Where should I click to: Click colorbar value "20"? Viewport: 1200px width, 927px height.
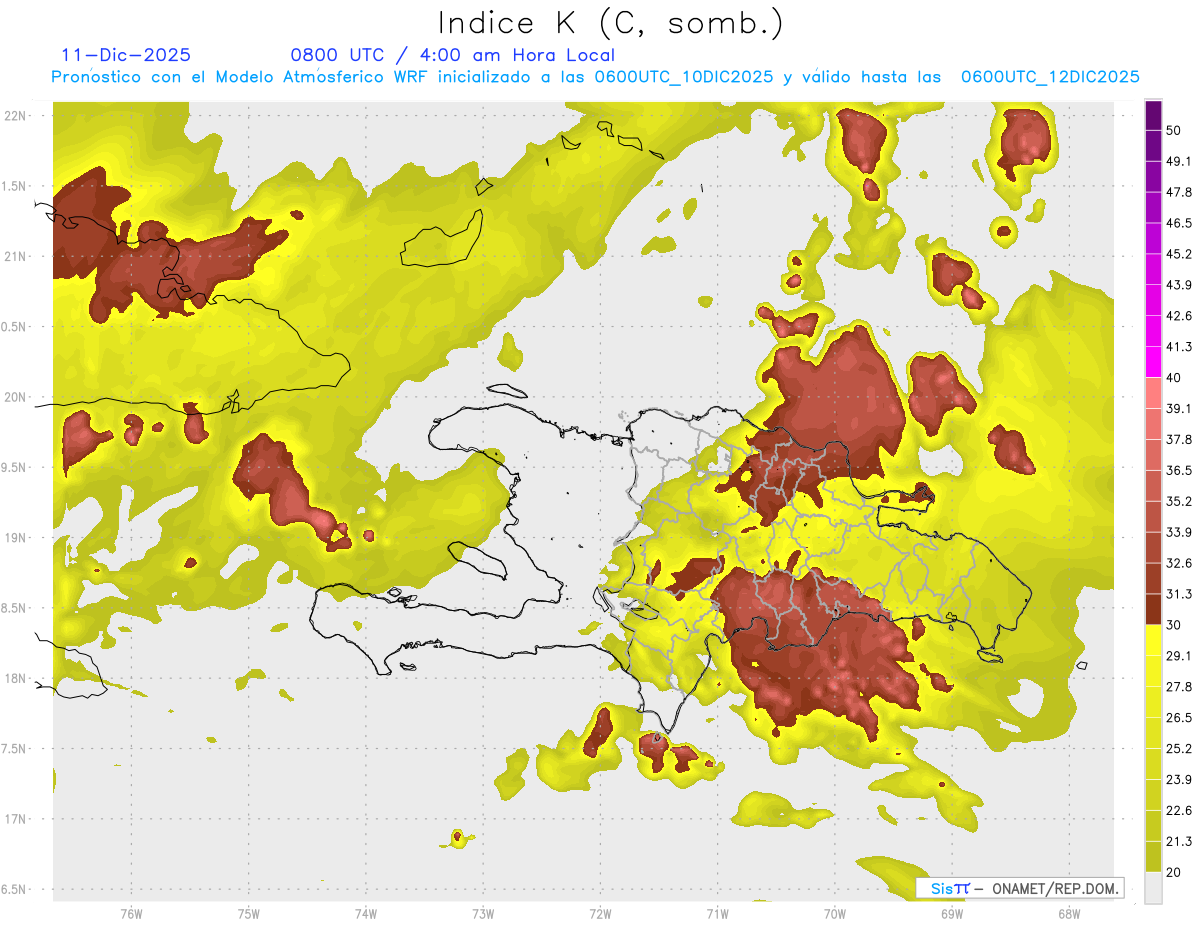(x=1176, y=872)
